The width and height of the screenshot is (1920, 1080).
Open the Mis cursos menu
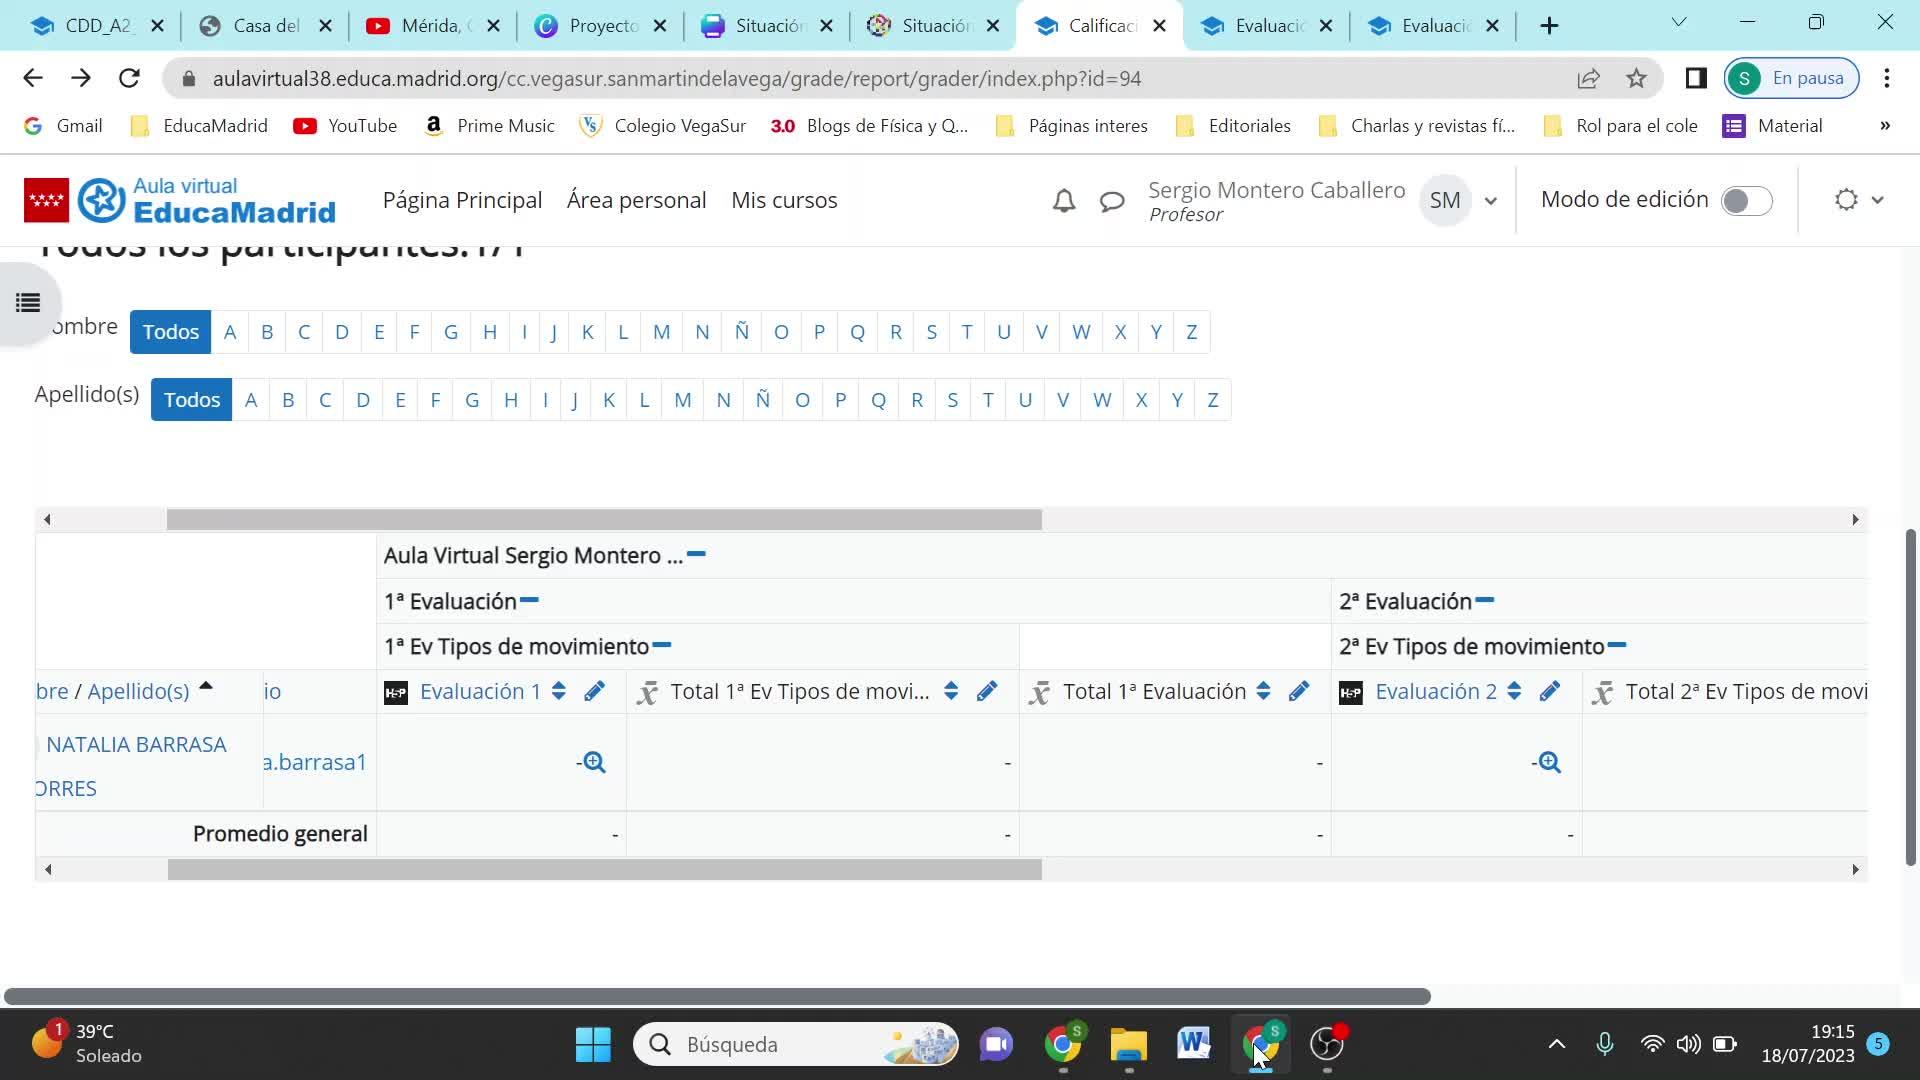(x=784, y=200)
